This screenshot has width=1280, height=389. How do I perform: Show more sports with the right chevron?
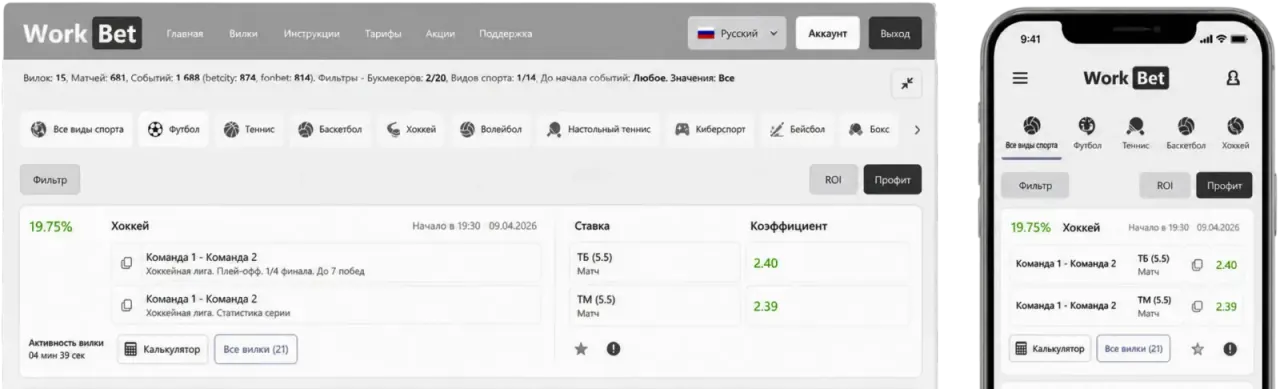[x=917, y=129]
